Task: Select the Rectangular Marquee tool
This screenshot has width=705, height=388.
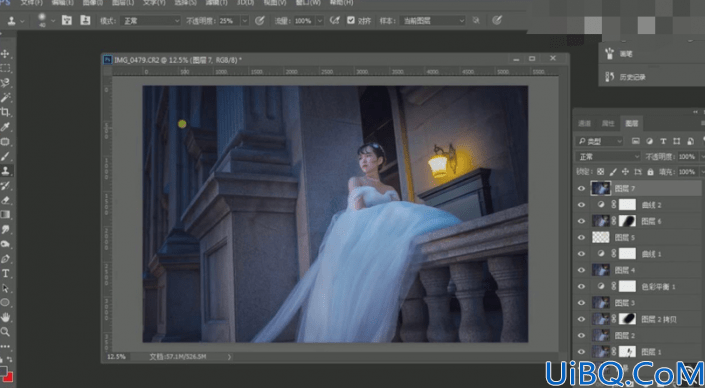Action: 5,68
